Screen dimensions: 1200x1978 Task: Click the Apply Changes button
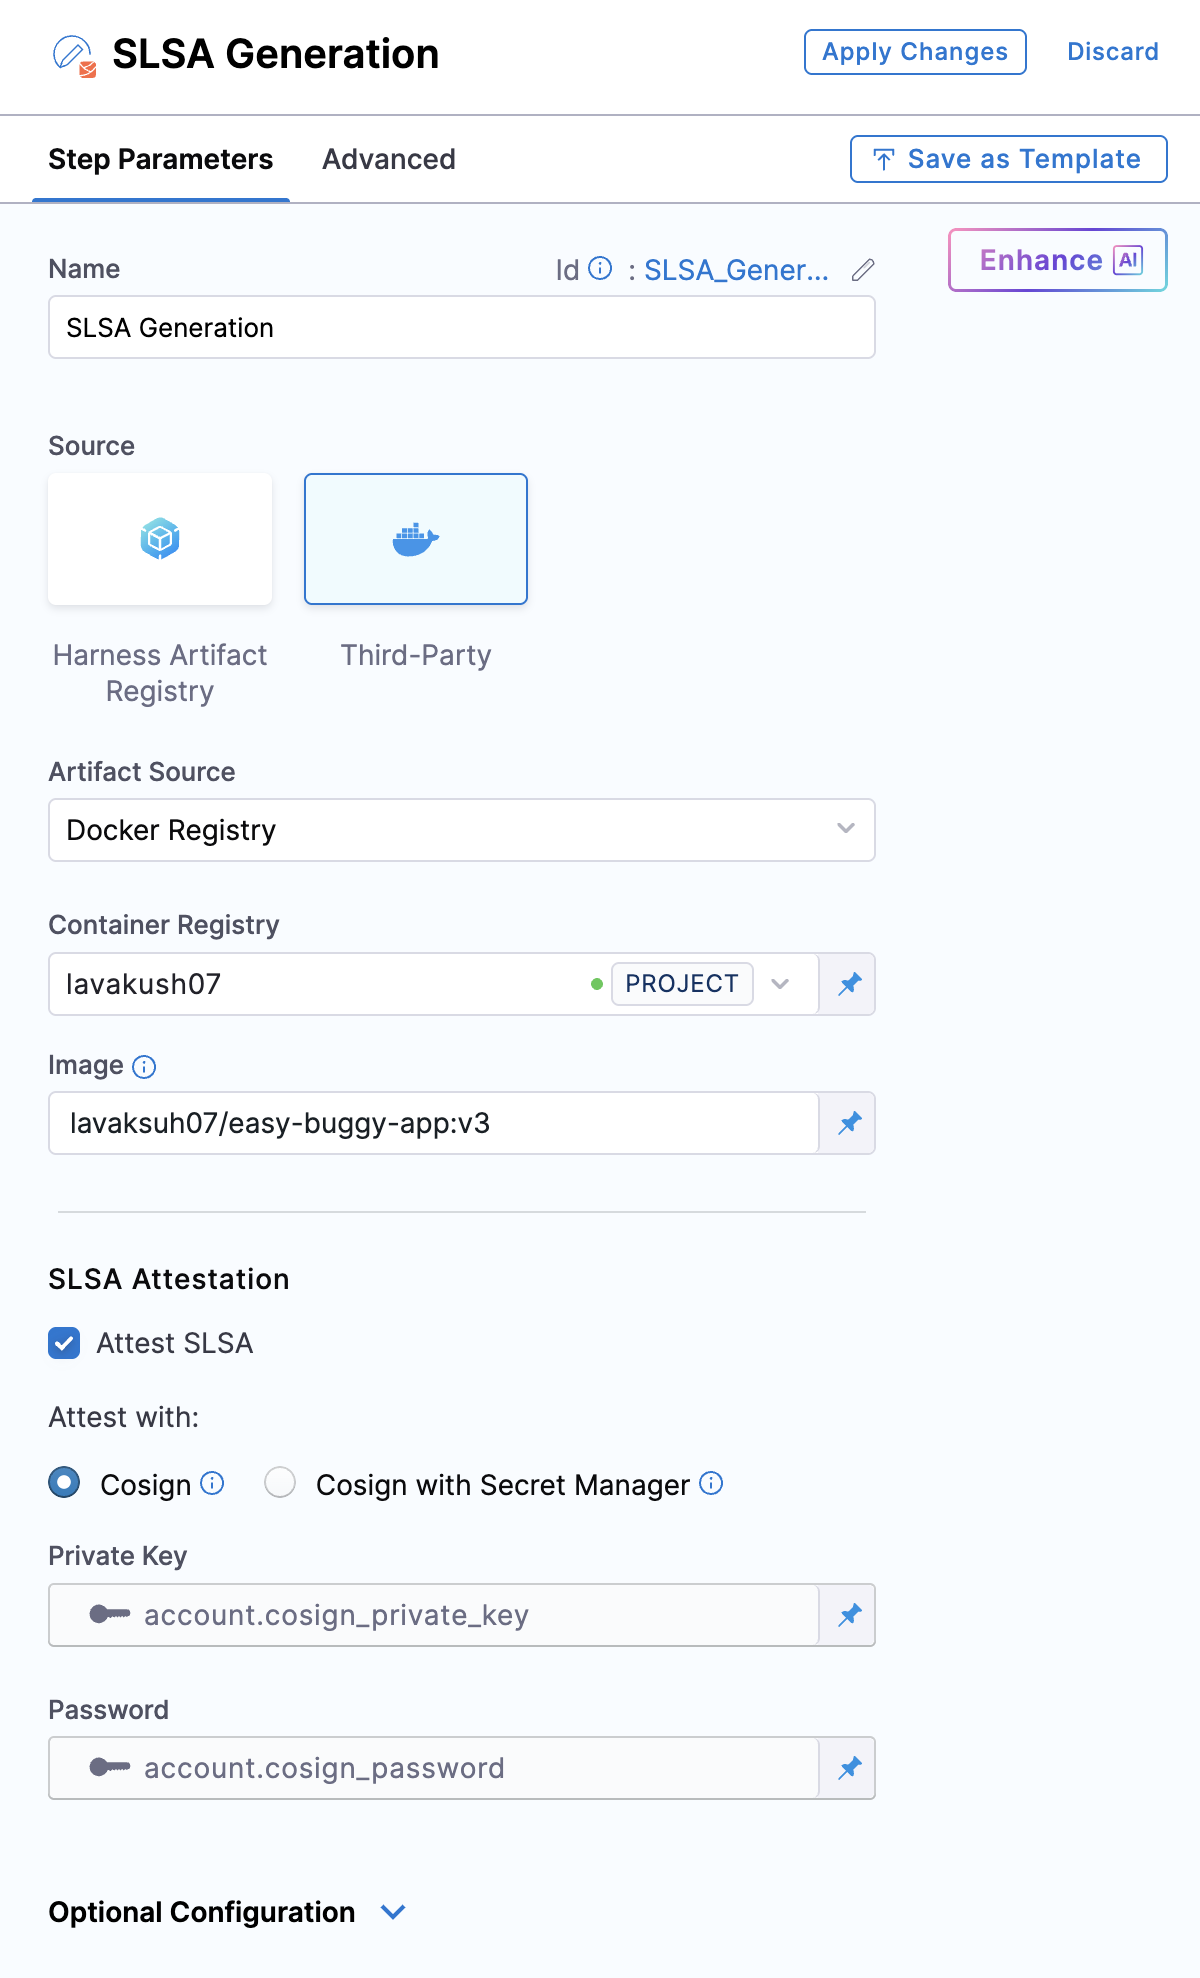point(914,52)
